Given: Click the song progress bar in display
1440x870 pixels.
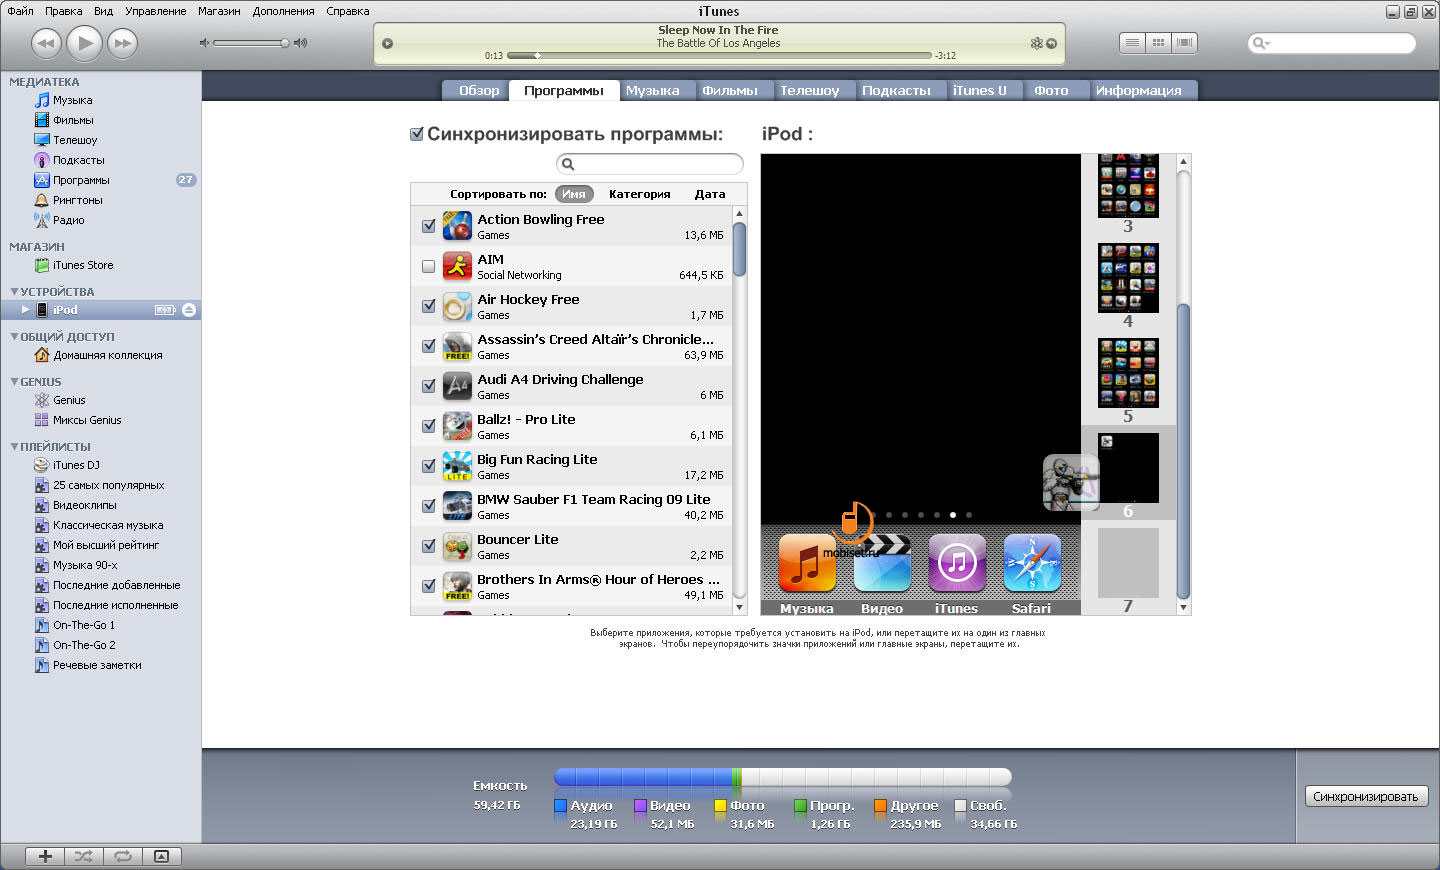Looking at the screenshot, I should point(718,55).
